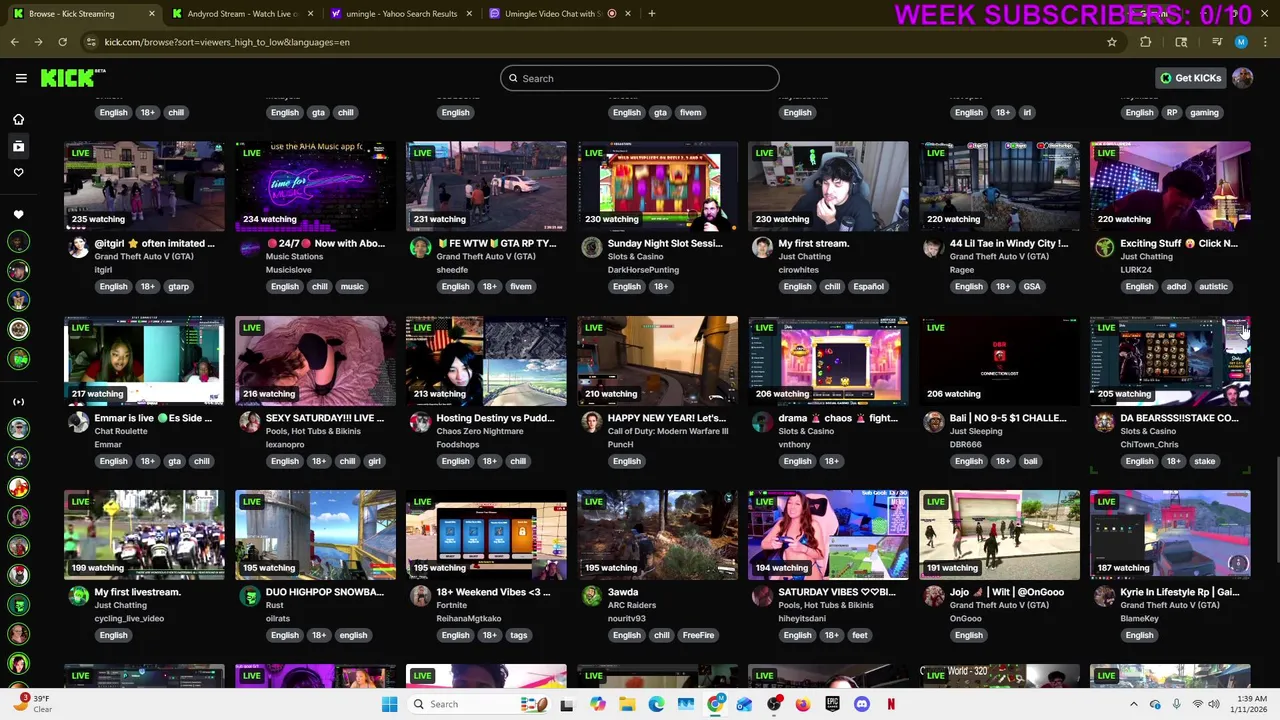Bookmark this page with the star icon

[x=1111, y=42]
